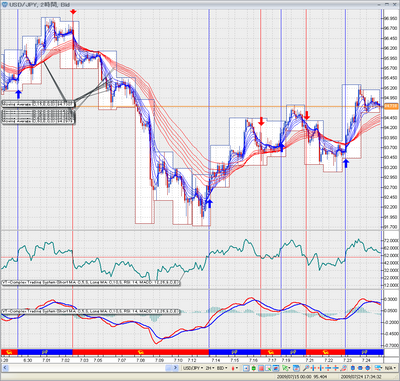Select the blue up-arrow signal near 7.23
This screenshot has width=400, height=381.
[346, 163]
